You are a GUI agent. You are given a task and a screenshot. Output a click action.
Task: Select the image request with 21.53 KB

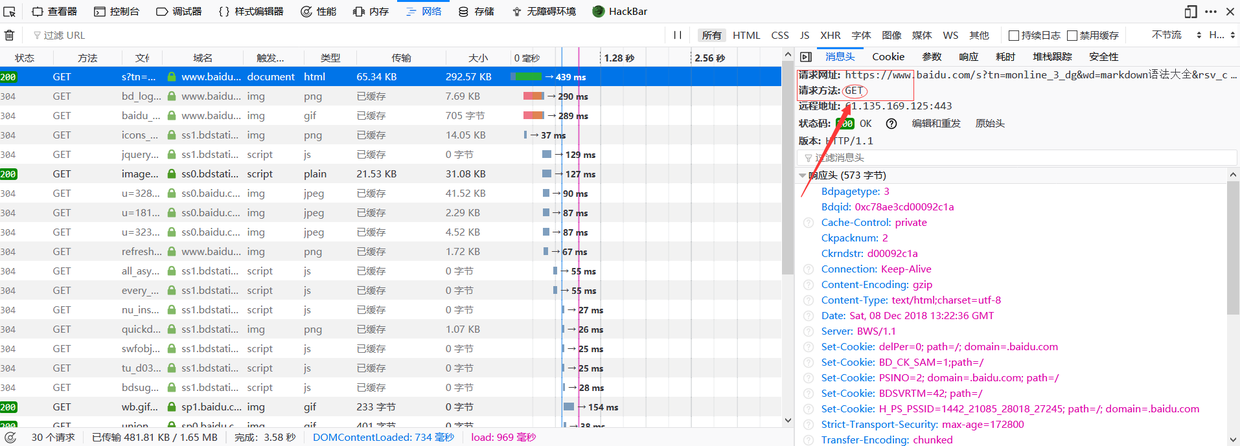point(390,173)
